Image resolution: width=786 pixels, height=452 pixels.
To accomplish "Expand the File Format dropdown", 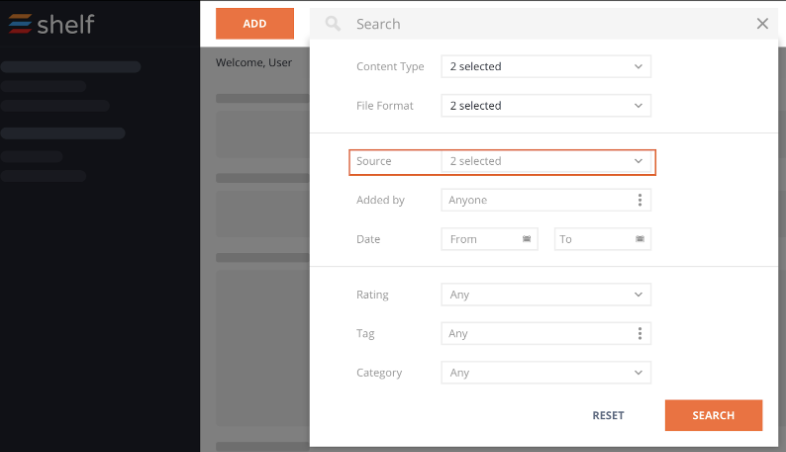I will (x=546, y=106).
